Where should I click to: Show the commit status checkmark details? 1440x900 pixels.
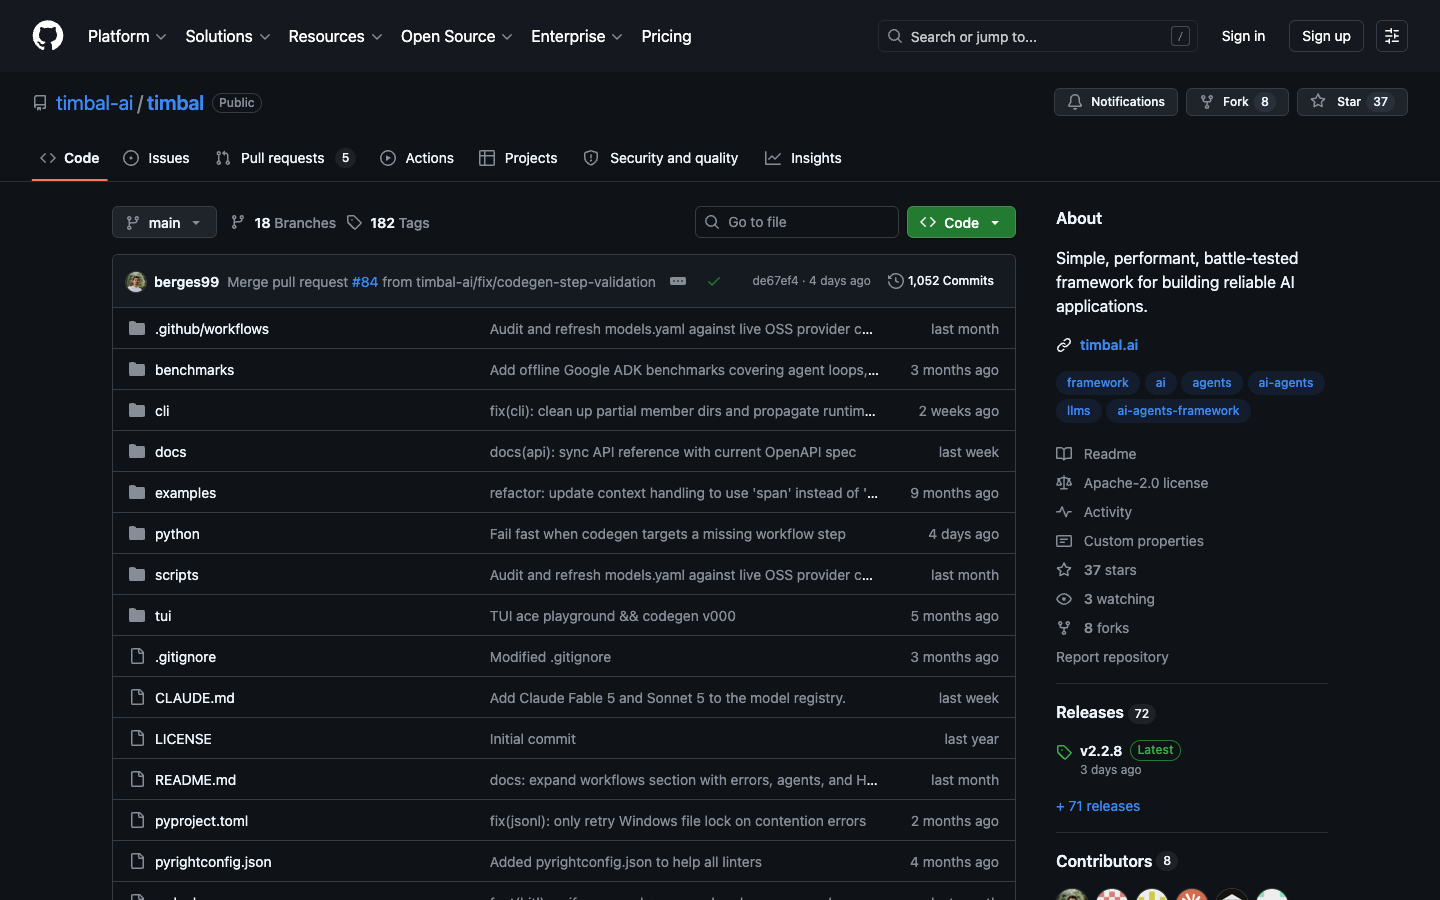pyautogui.click(x=714, y=282)
